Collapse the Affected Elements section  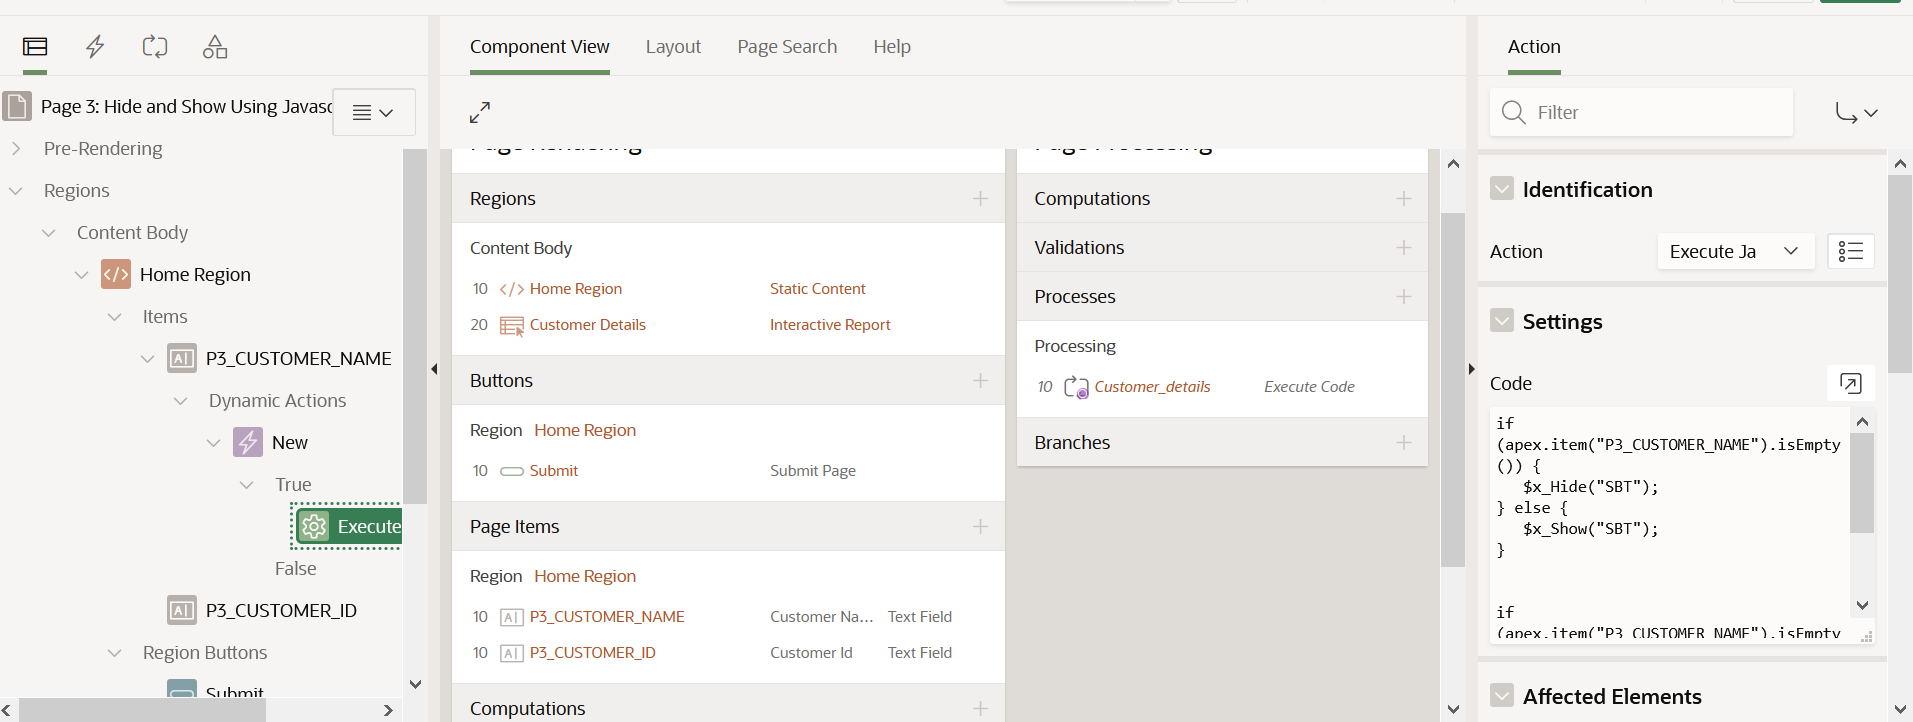tap(1502, 696)
